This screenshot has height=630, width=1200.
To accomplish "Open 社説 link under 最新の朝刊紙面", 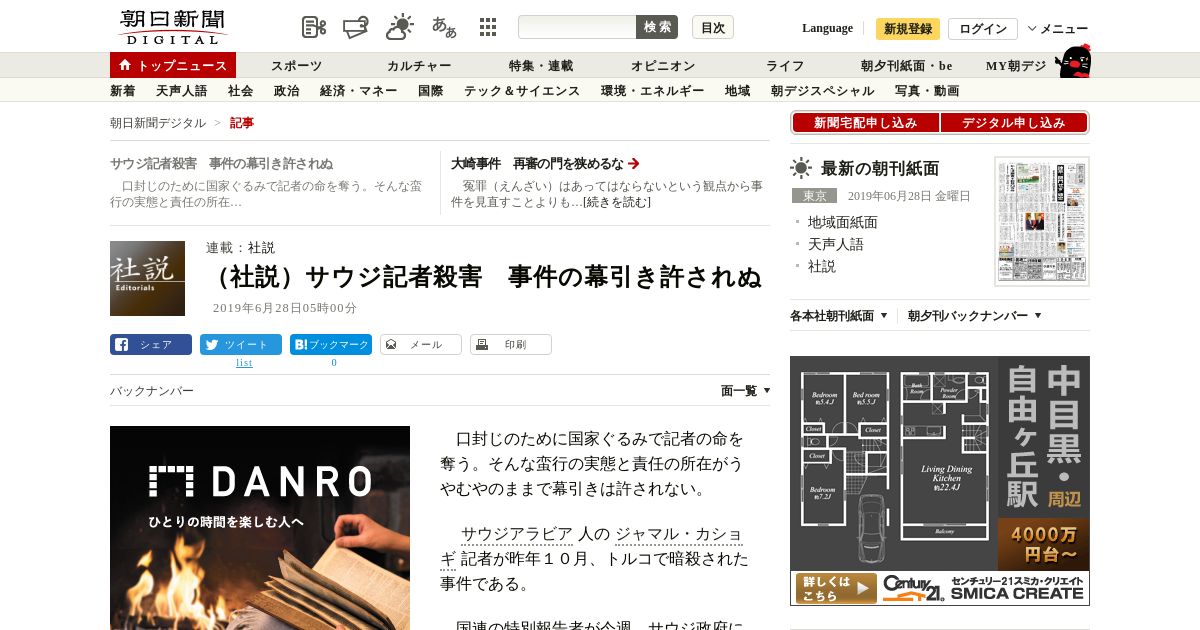I will point(822,266).
